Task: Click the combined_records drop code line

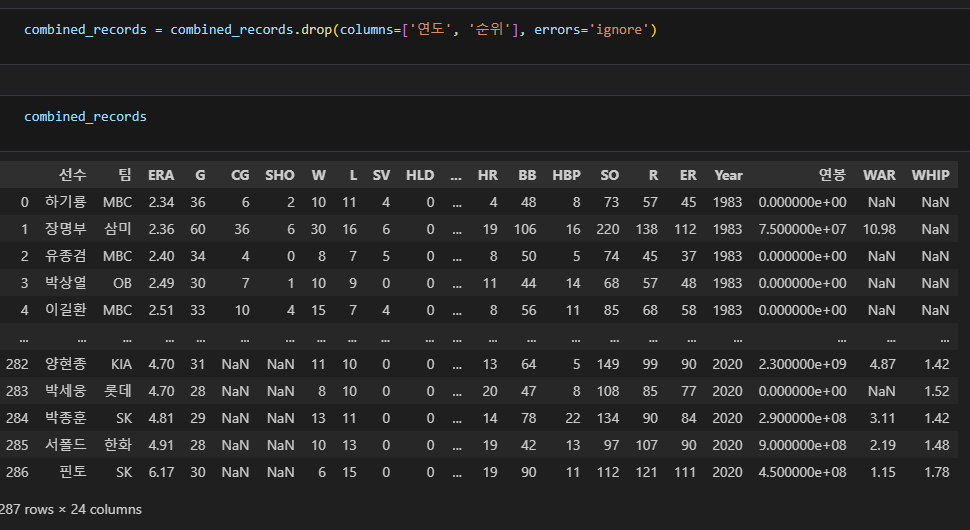Action: pos(340,30)
